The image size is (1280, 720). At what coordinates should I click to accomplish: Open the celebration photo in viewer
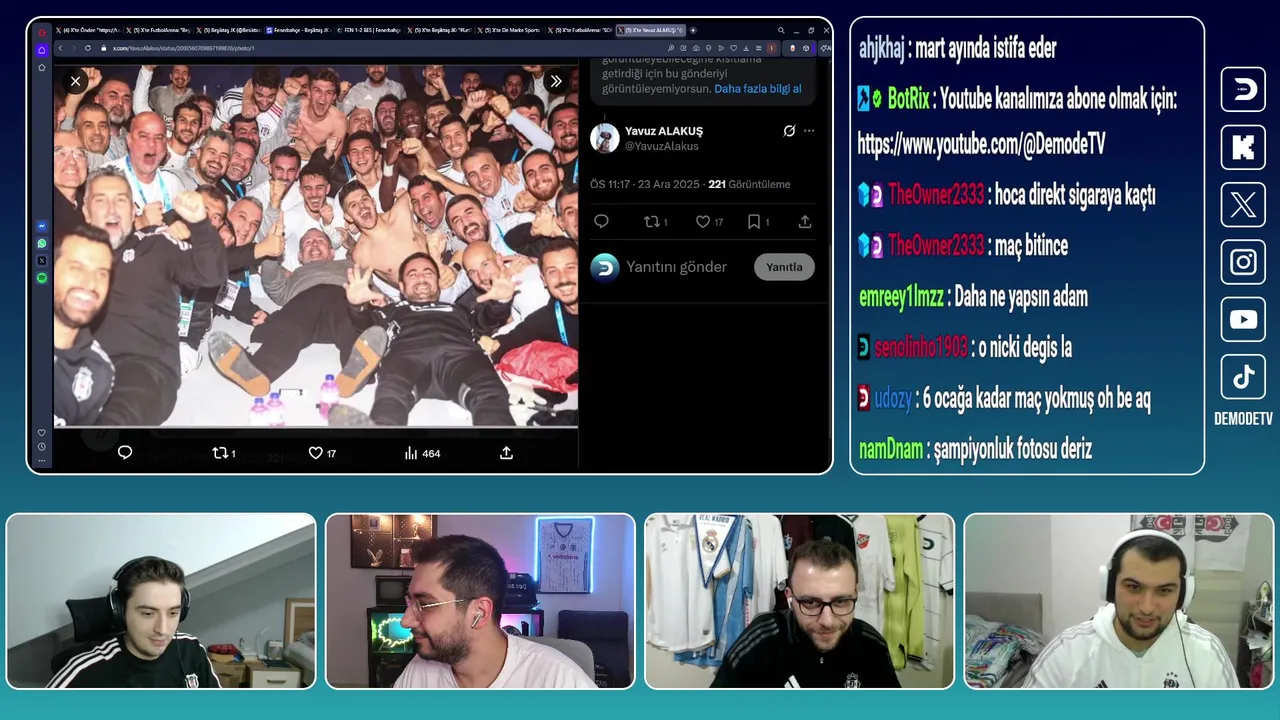(315, 246)
